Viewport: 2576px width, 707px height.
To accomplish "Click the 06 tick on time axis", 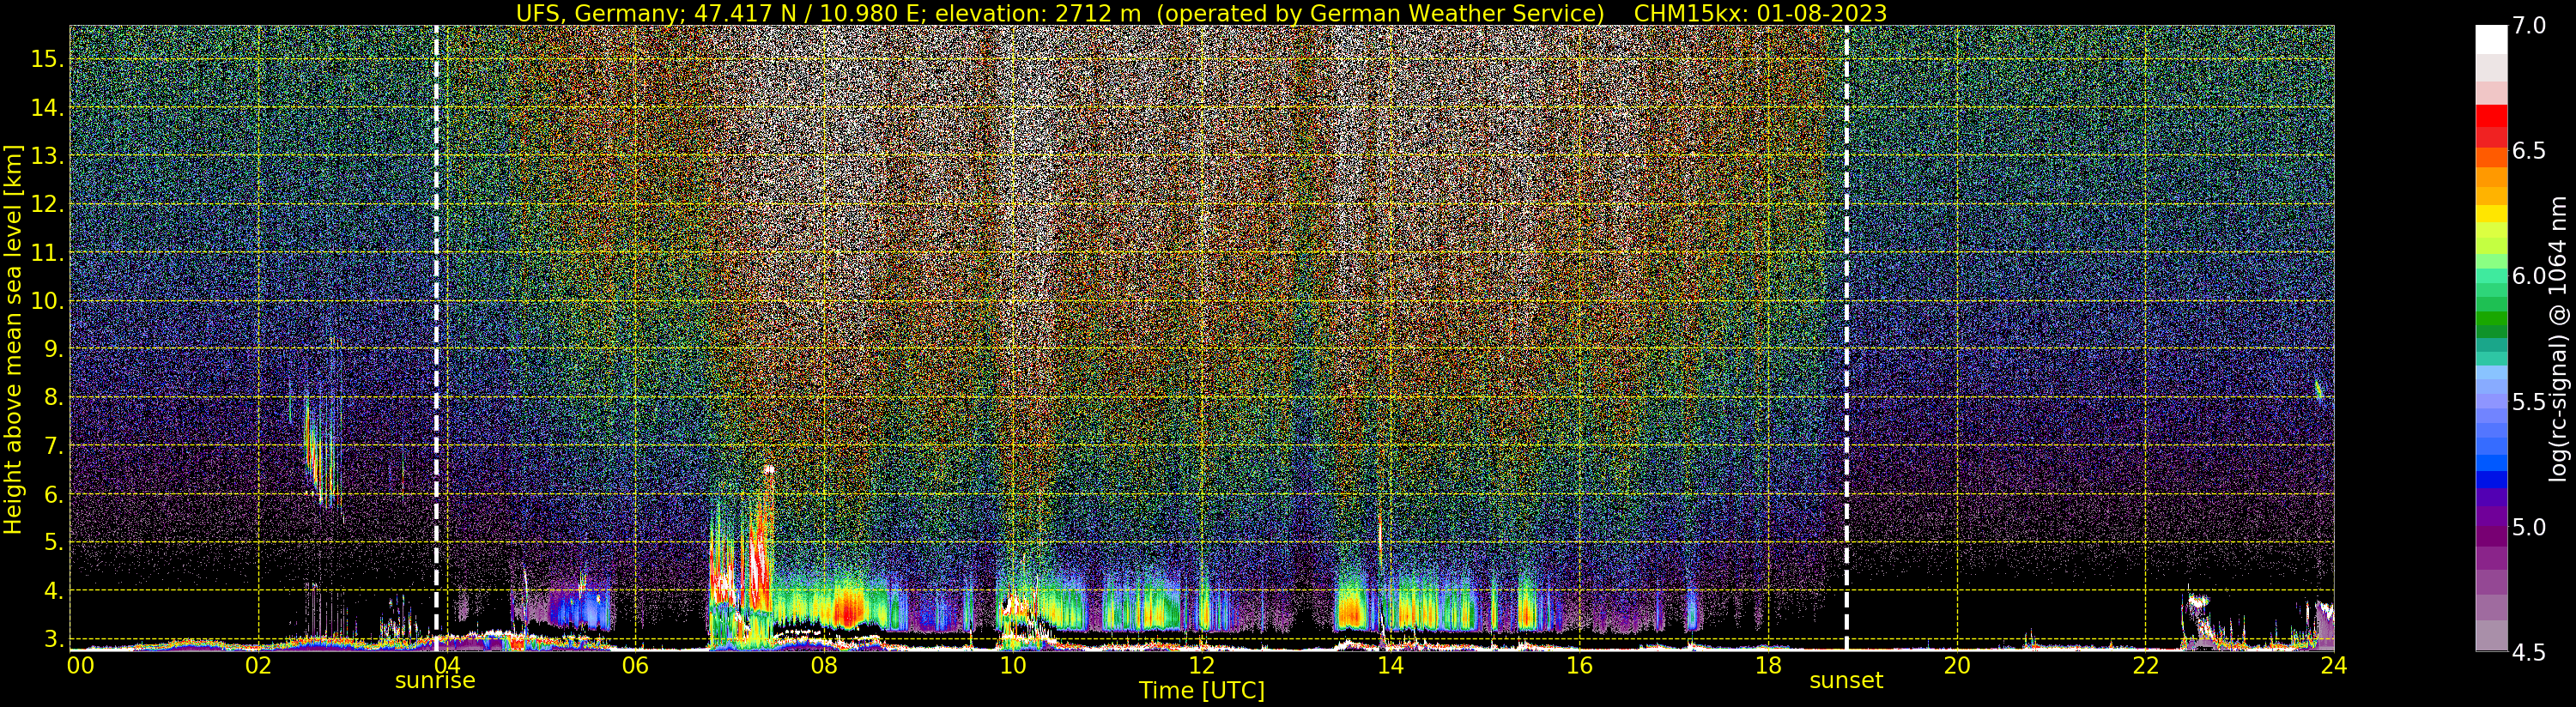I will coord(635,665).
